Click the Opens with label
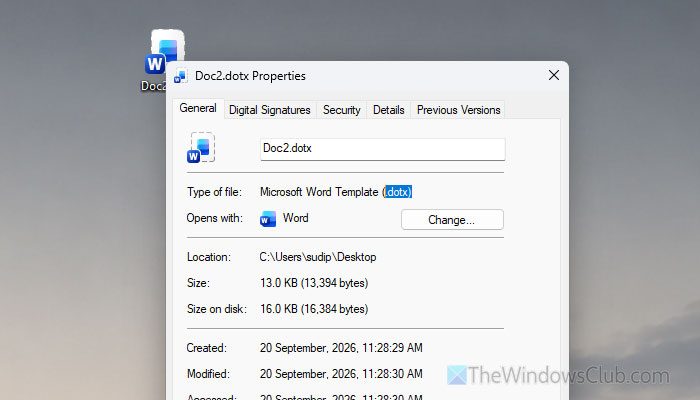The image size is (700, 400). (215, 218)
